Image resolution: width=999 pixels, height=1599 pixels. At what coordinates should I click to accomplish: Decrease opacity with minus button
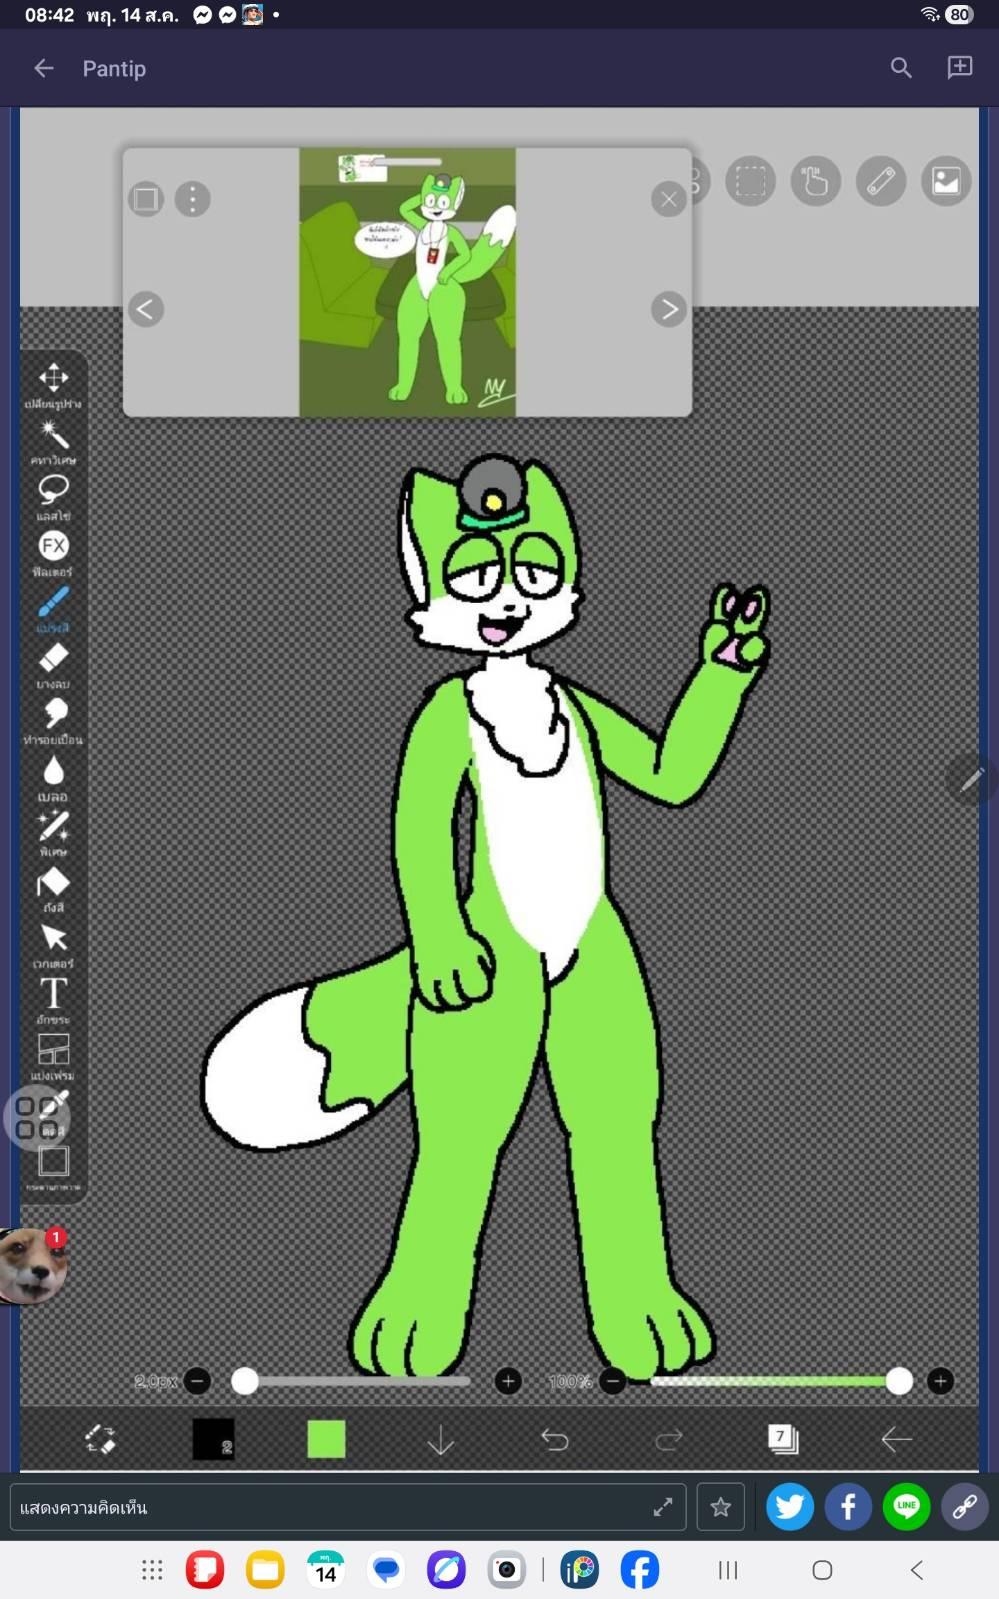click(x=613, y=1381)
